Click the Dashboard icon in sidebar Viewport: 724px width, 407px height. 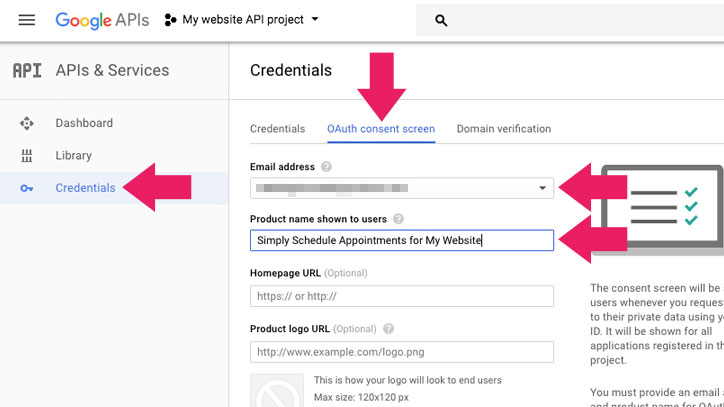pyautogui.click(x=27, y=123)
